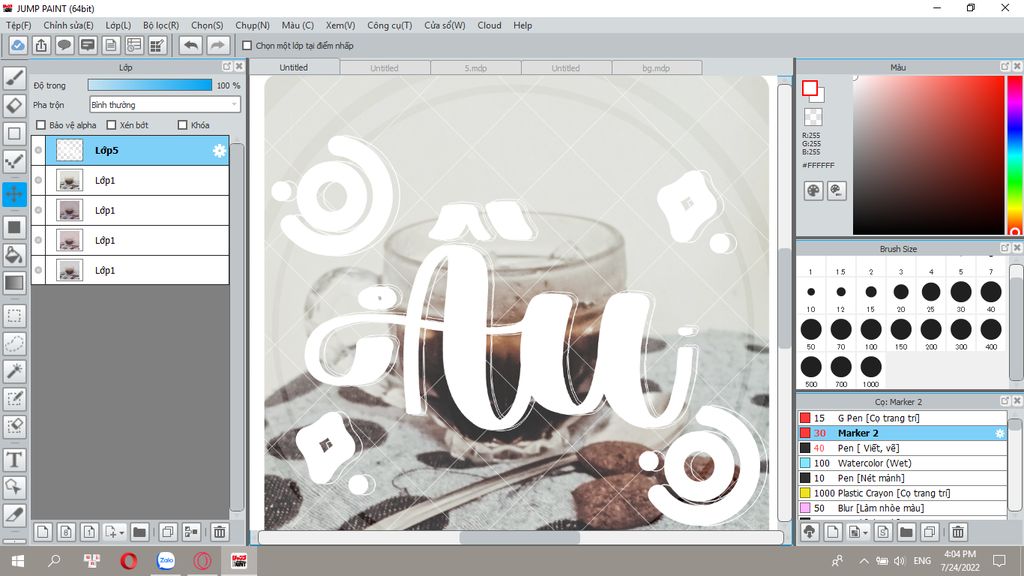Open the 'Pha trộn' blend mode dropdown
Image resolution: width=1024 pixels, height=576 pixels.
[165, 104]
